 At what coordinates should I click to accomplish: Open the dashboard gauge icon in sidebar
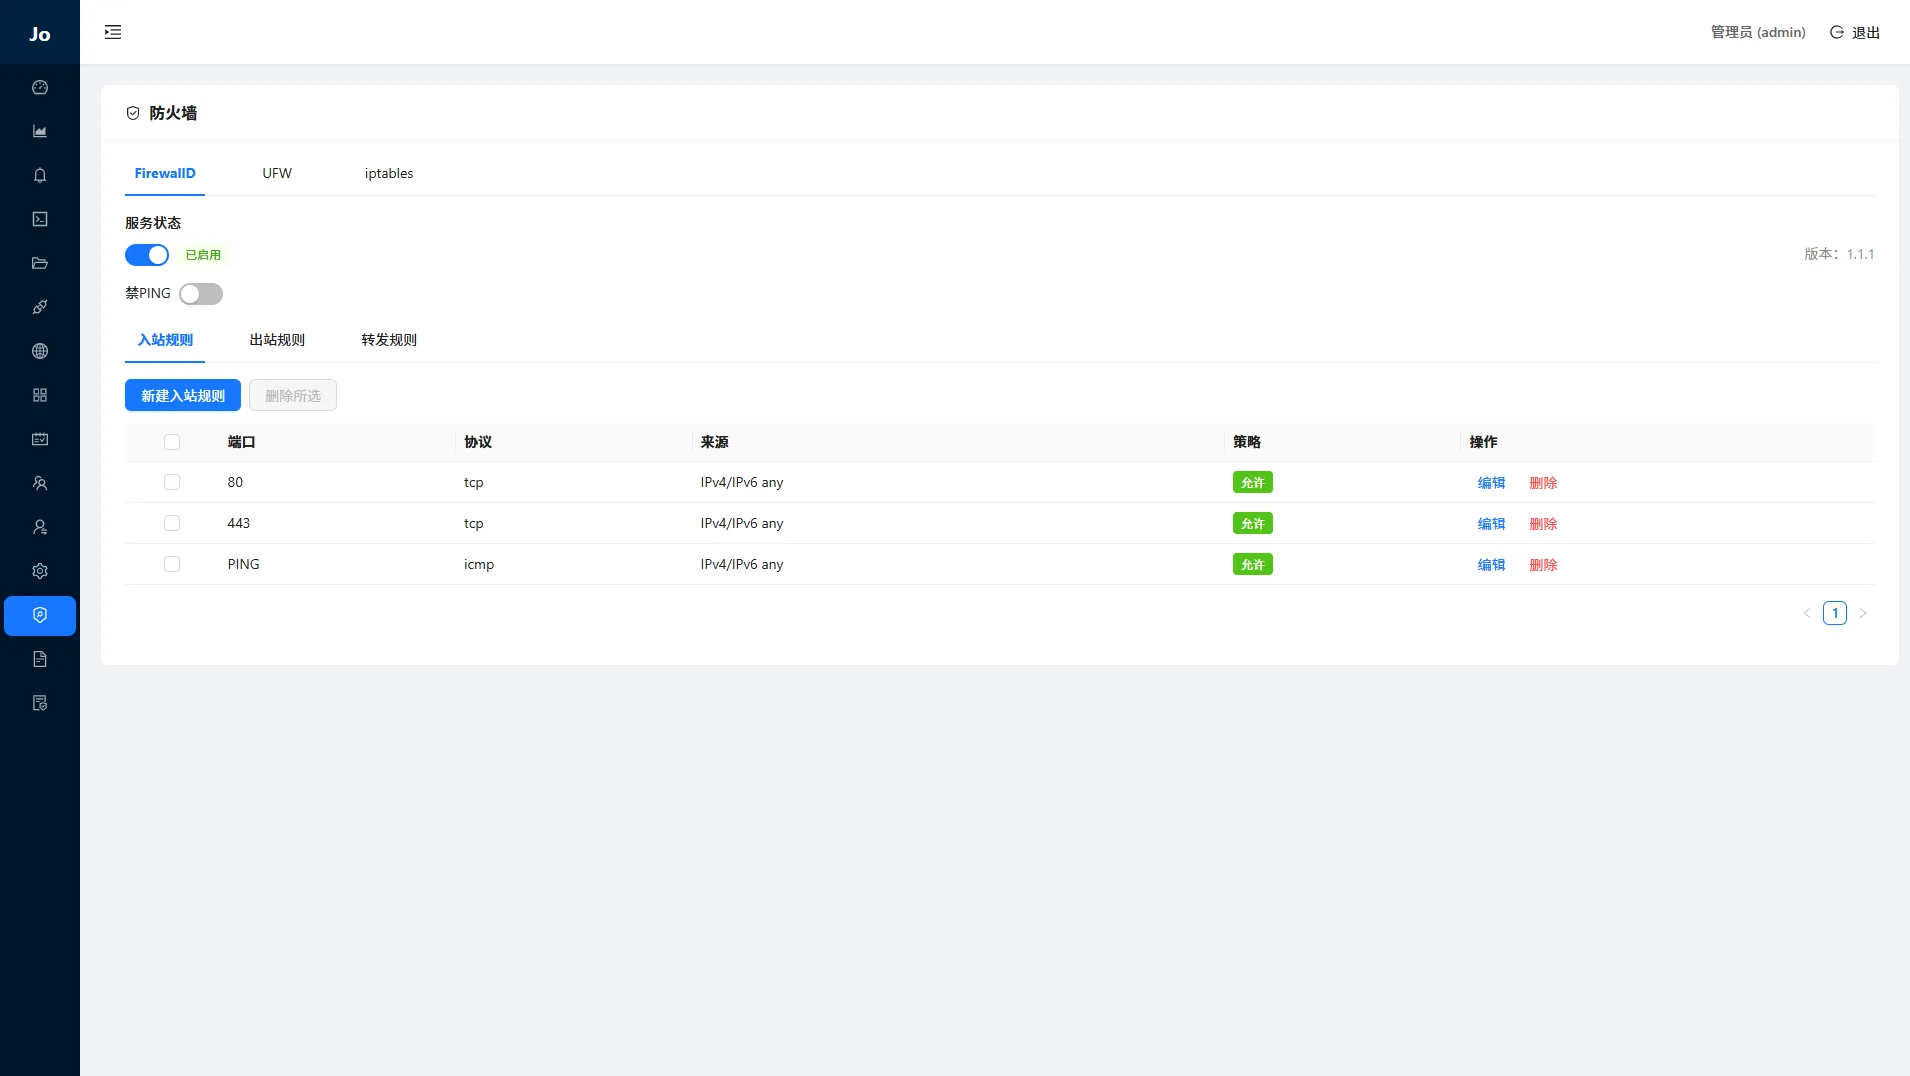[x=40, y=88]
